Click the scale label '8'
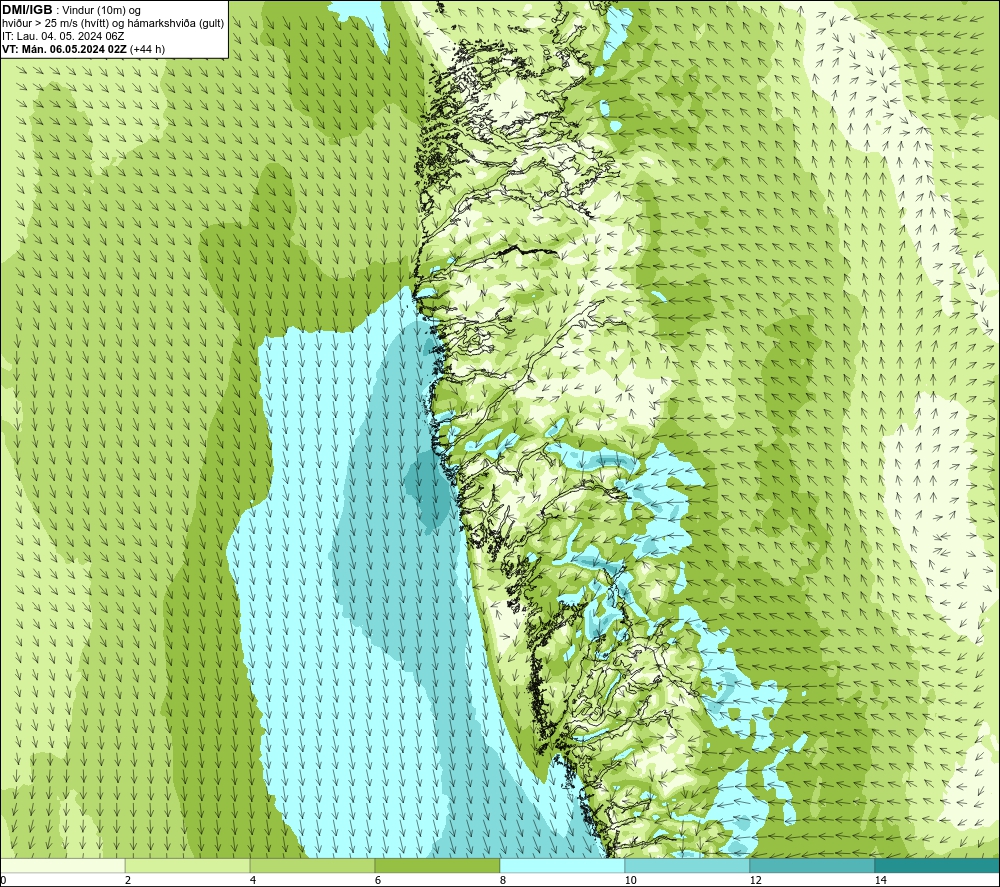Viewport: 1000px width, 887px height. 503,881
